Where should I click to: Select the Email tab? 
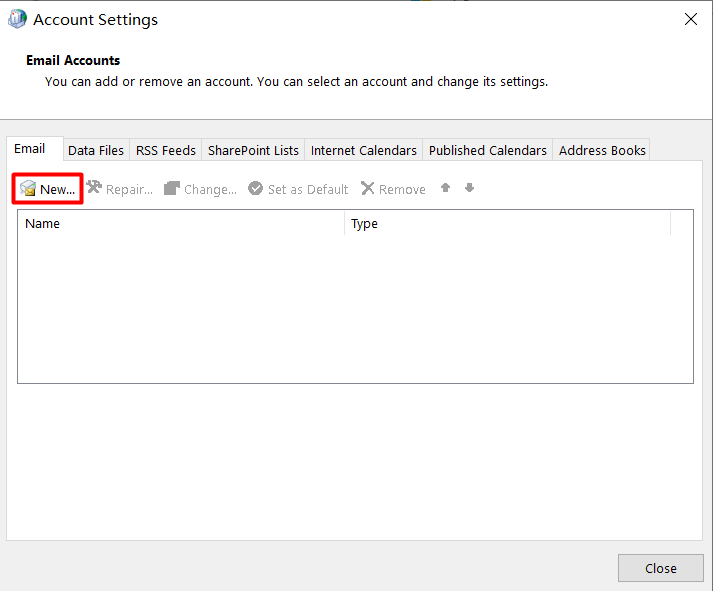pos(30,149)
